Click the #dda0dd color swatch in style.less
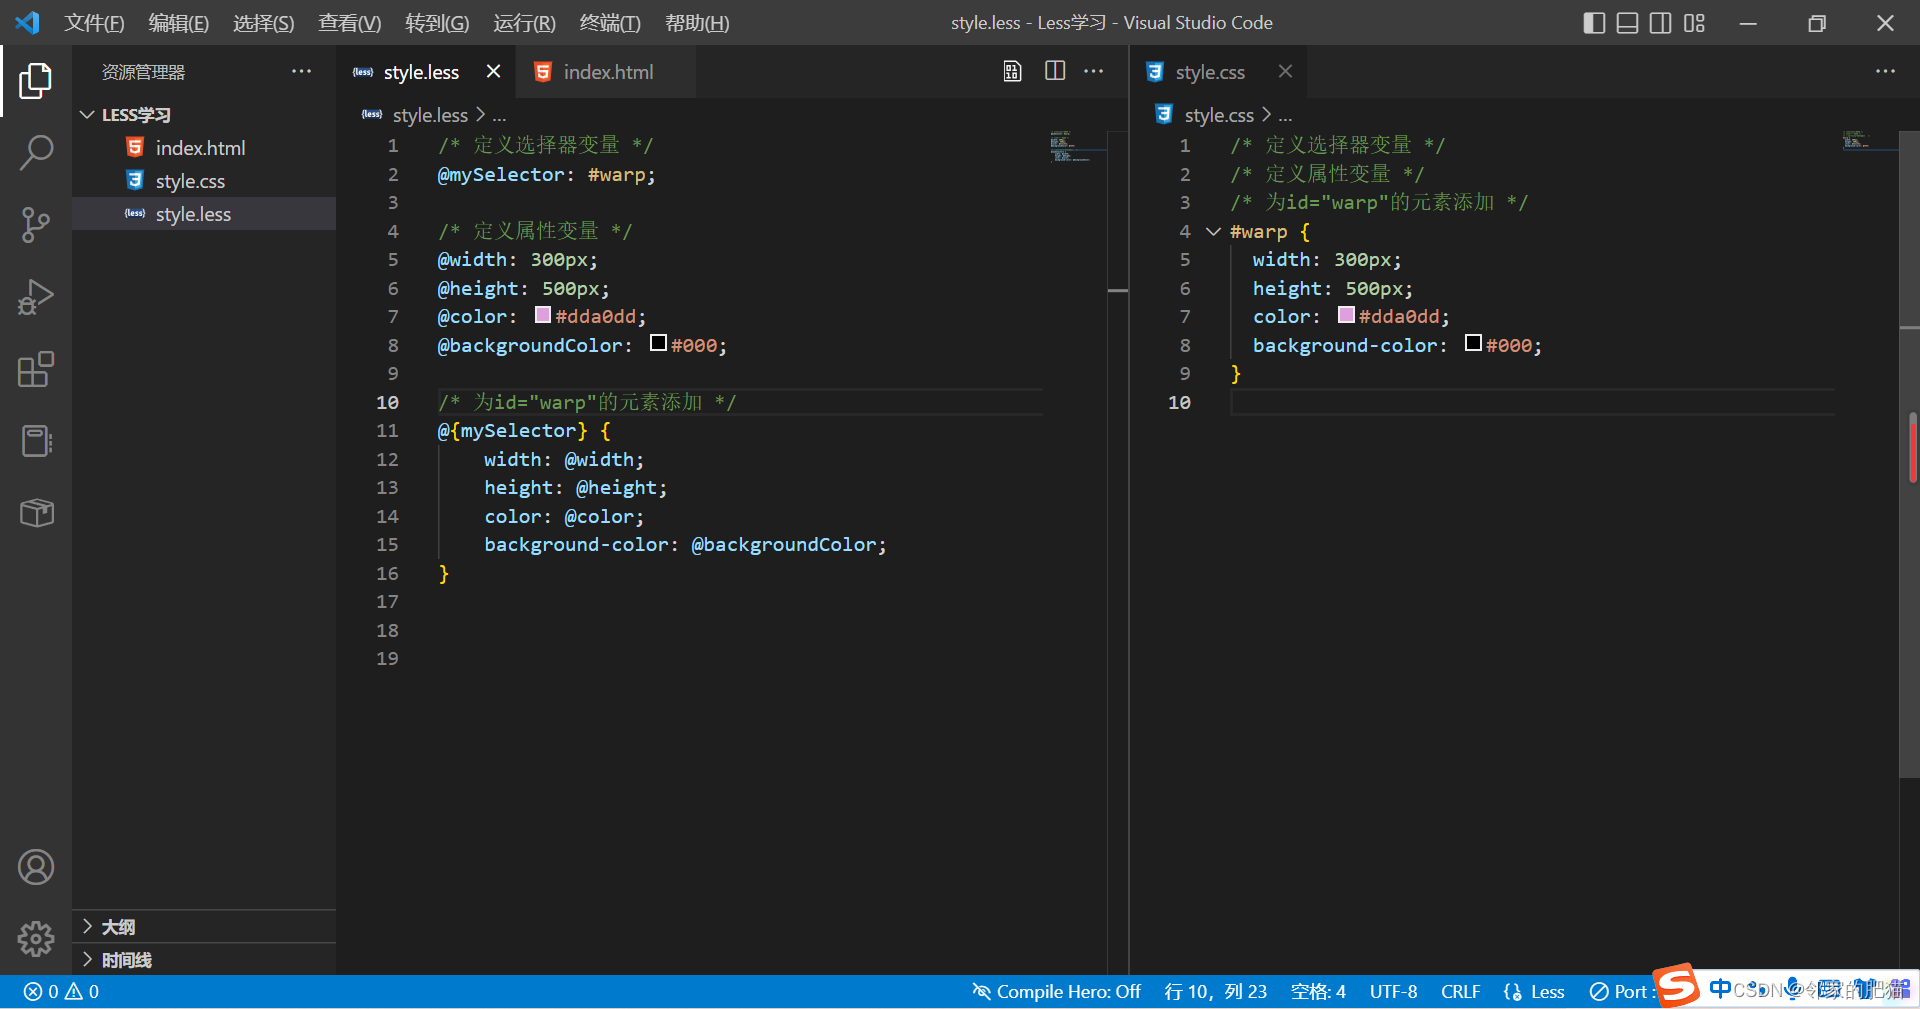Image resolution: width=1920 pixels, height=1009 pixels. [x=543, y=315]
